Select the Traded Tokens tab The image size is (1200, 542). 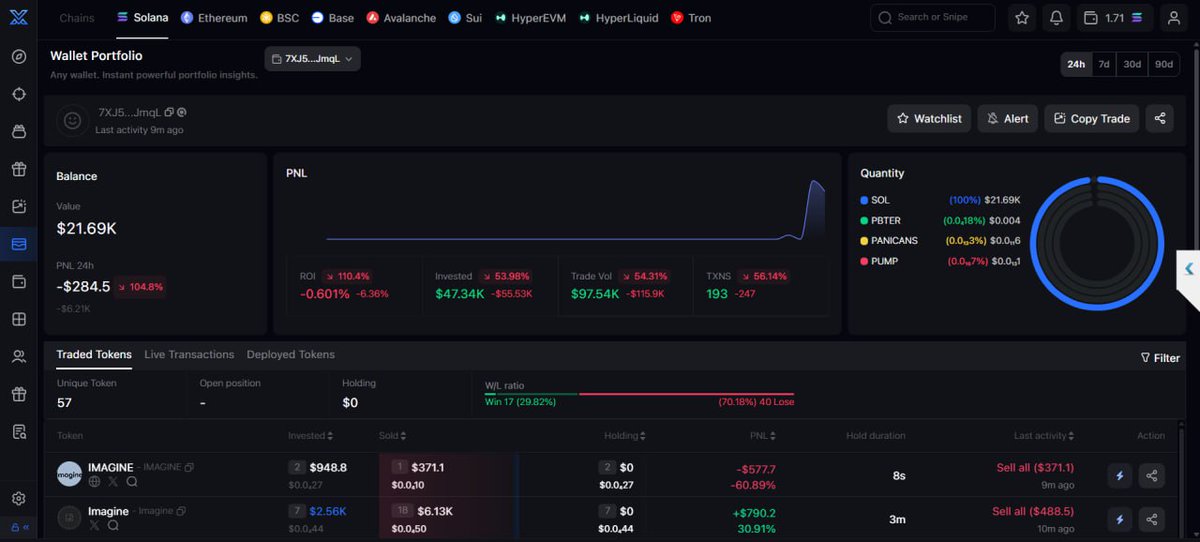click(94, 354)
